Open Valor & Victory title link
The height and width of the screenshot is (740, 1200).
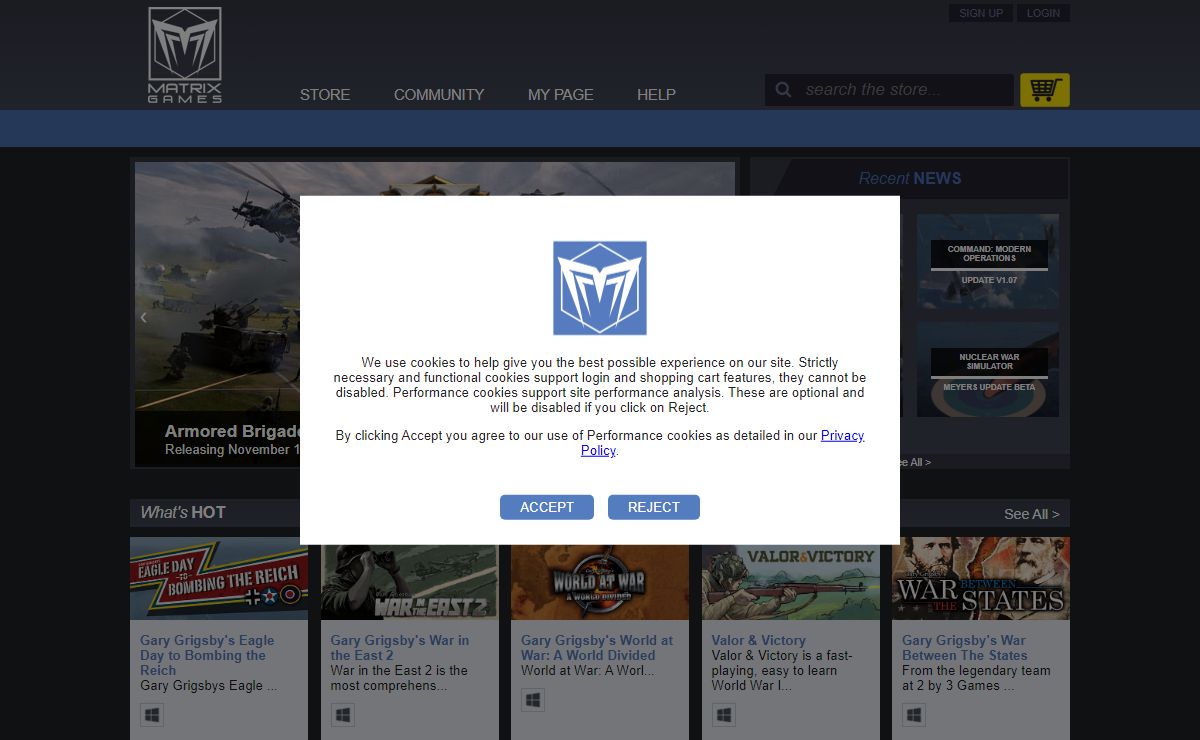(x=758, y=640)
